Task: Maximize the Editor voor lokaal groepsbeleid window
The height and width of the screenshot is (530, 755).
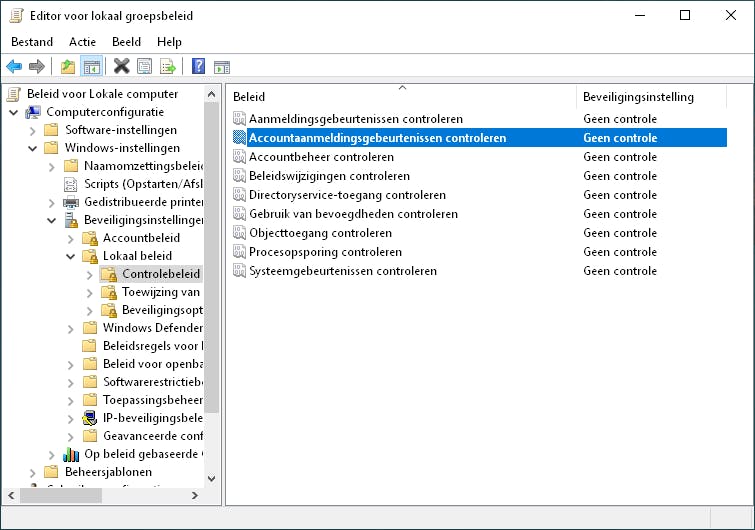Action: click(685, 15)
